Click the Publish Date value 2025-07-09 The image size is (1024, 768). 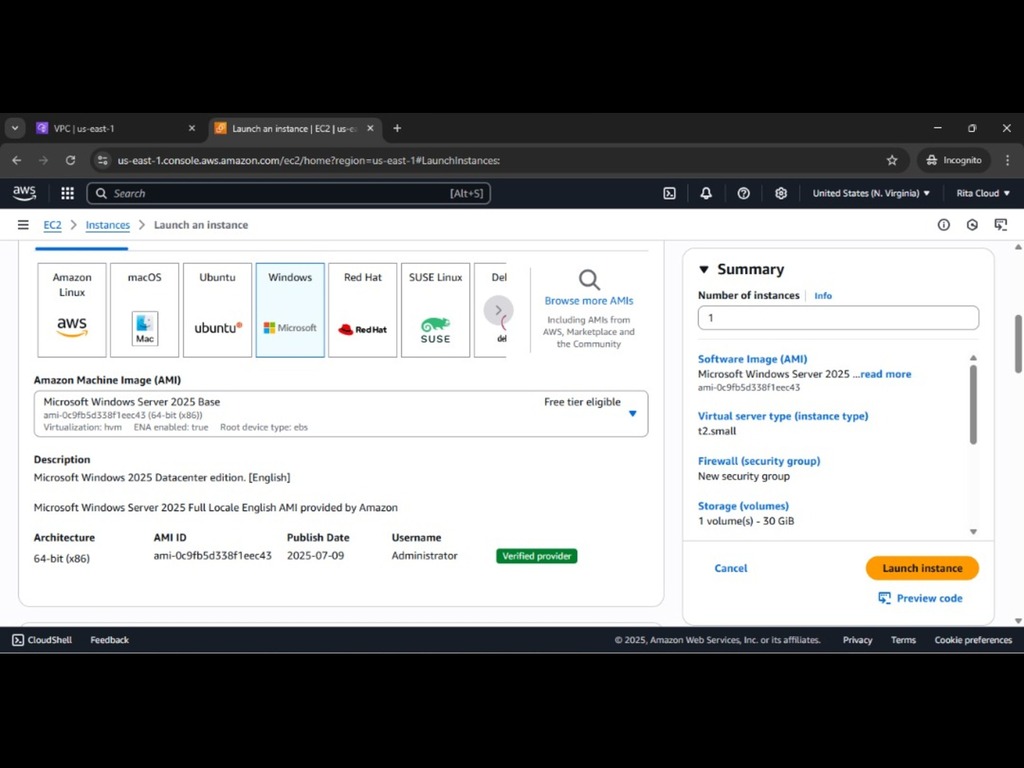pos(315,556)
